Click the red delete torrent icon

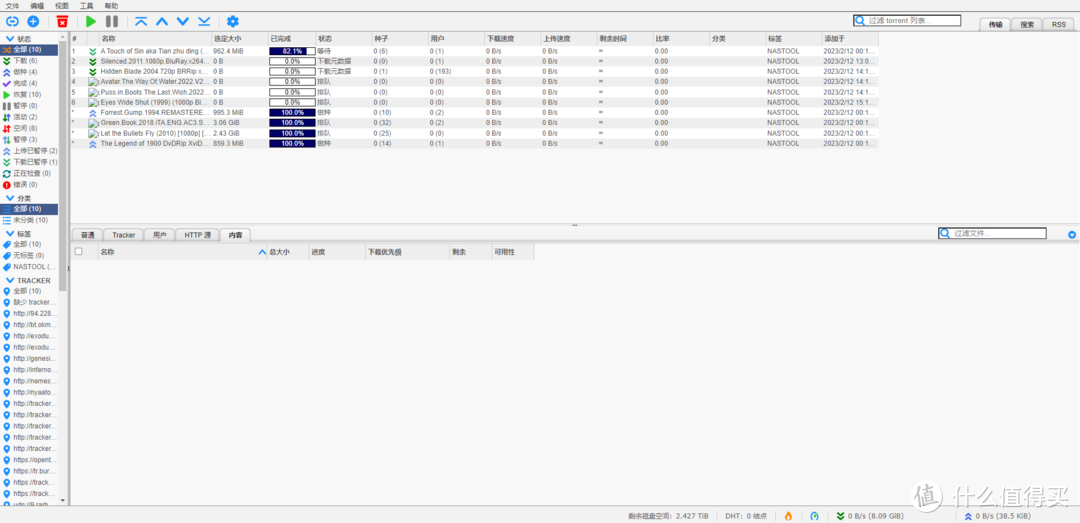pyautogui.click(x=62, y=21)
